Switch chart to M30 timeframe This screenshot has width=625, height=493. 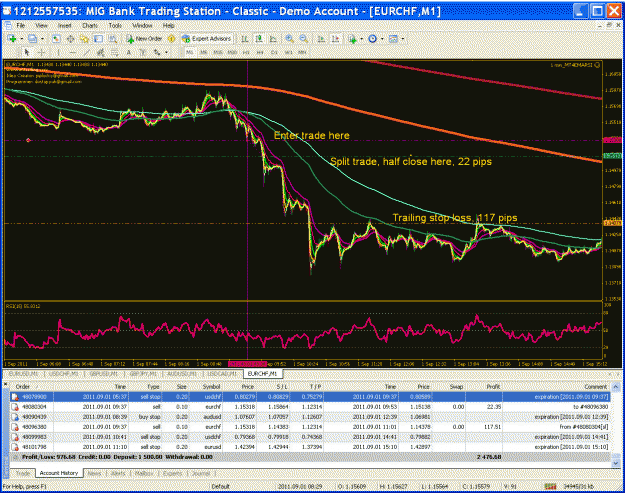coord(232,52)
